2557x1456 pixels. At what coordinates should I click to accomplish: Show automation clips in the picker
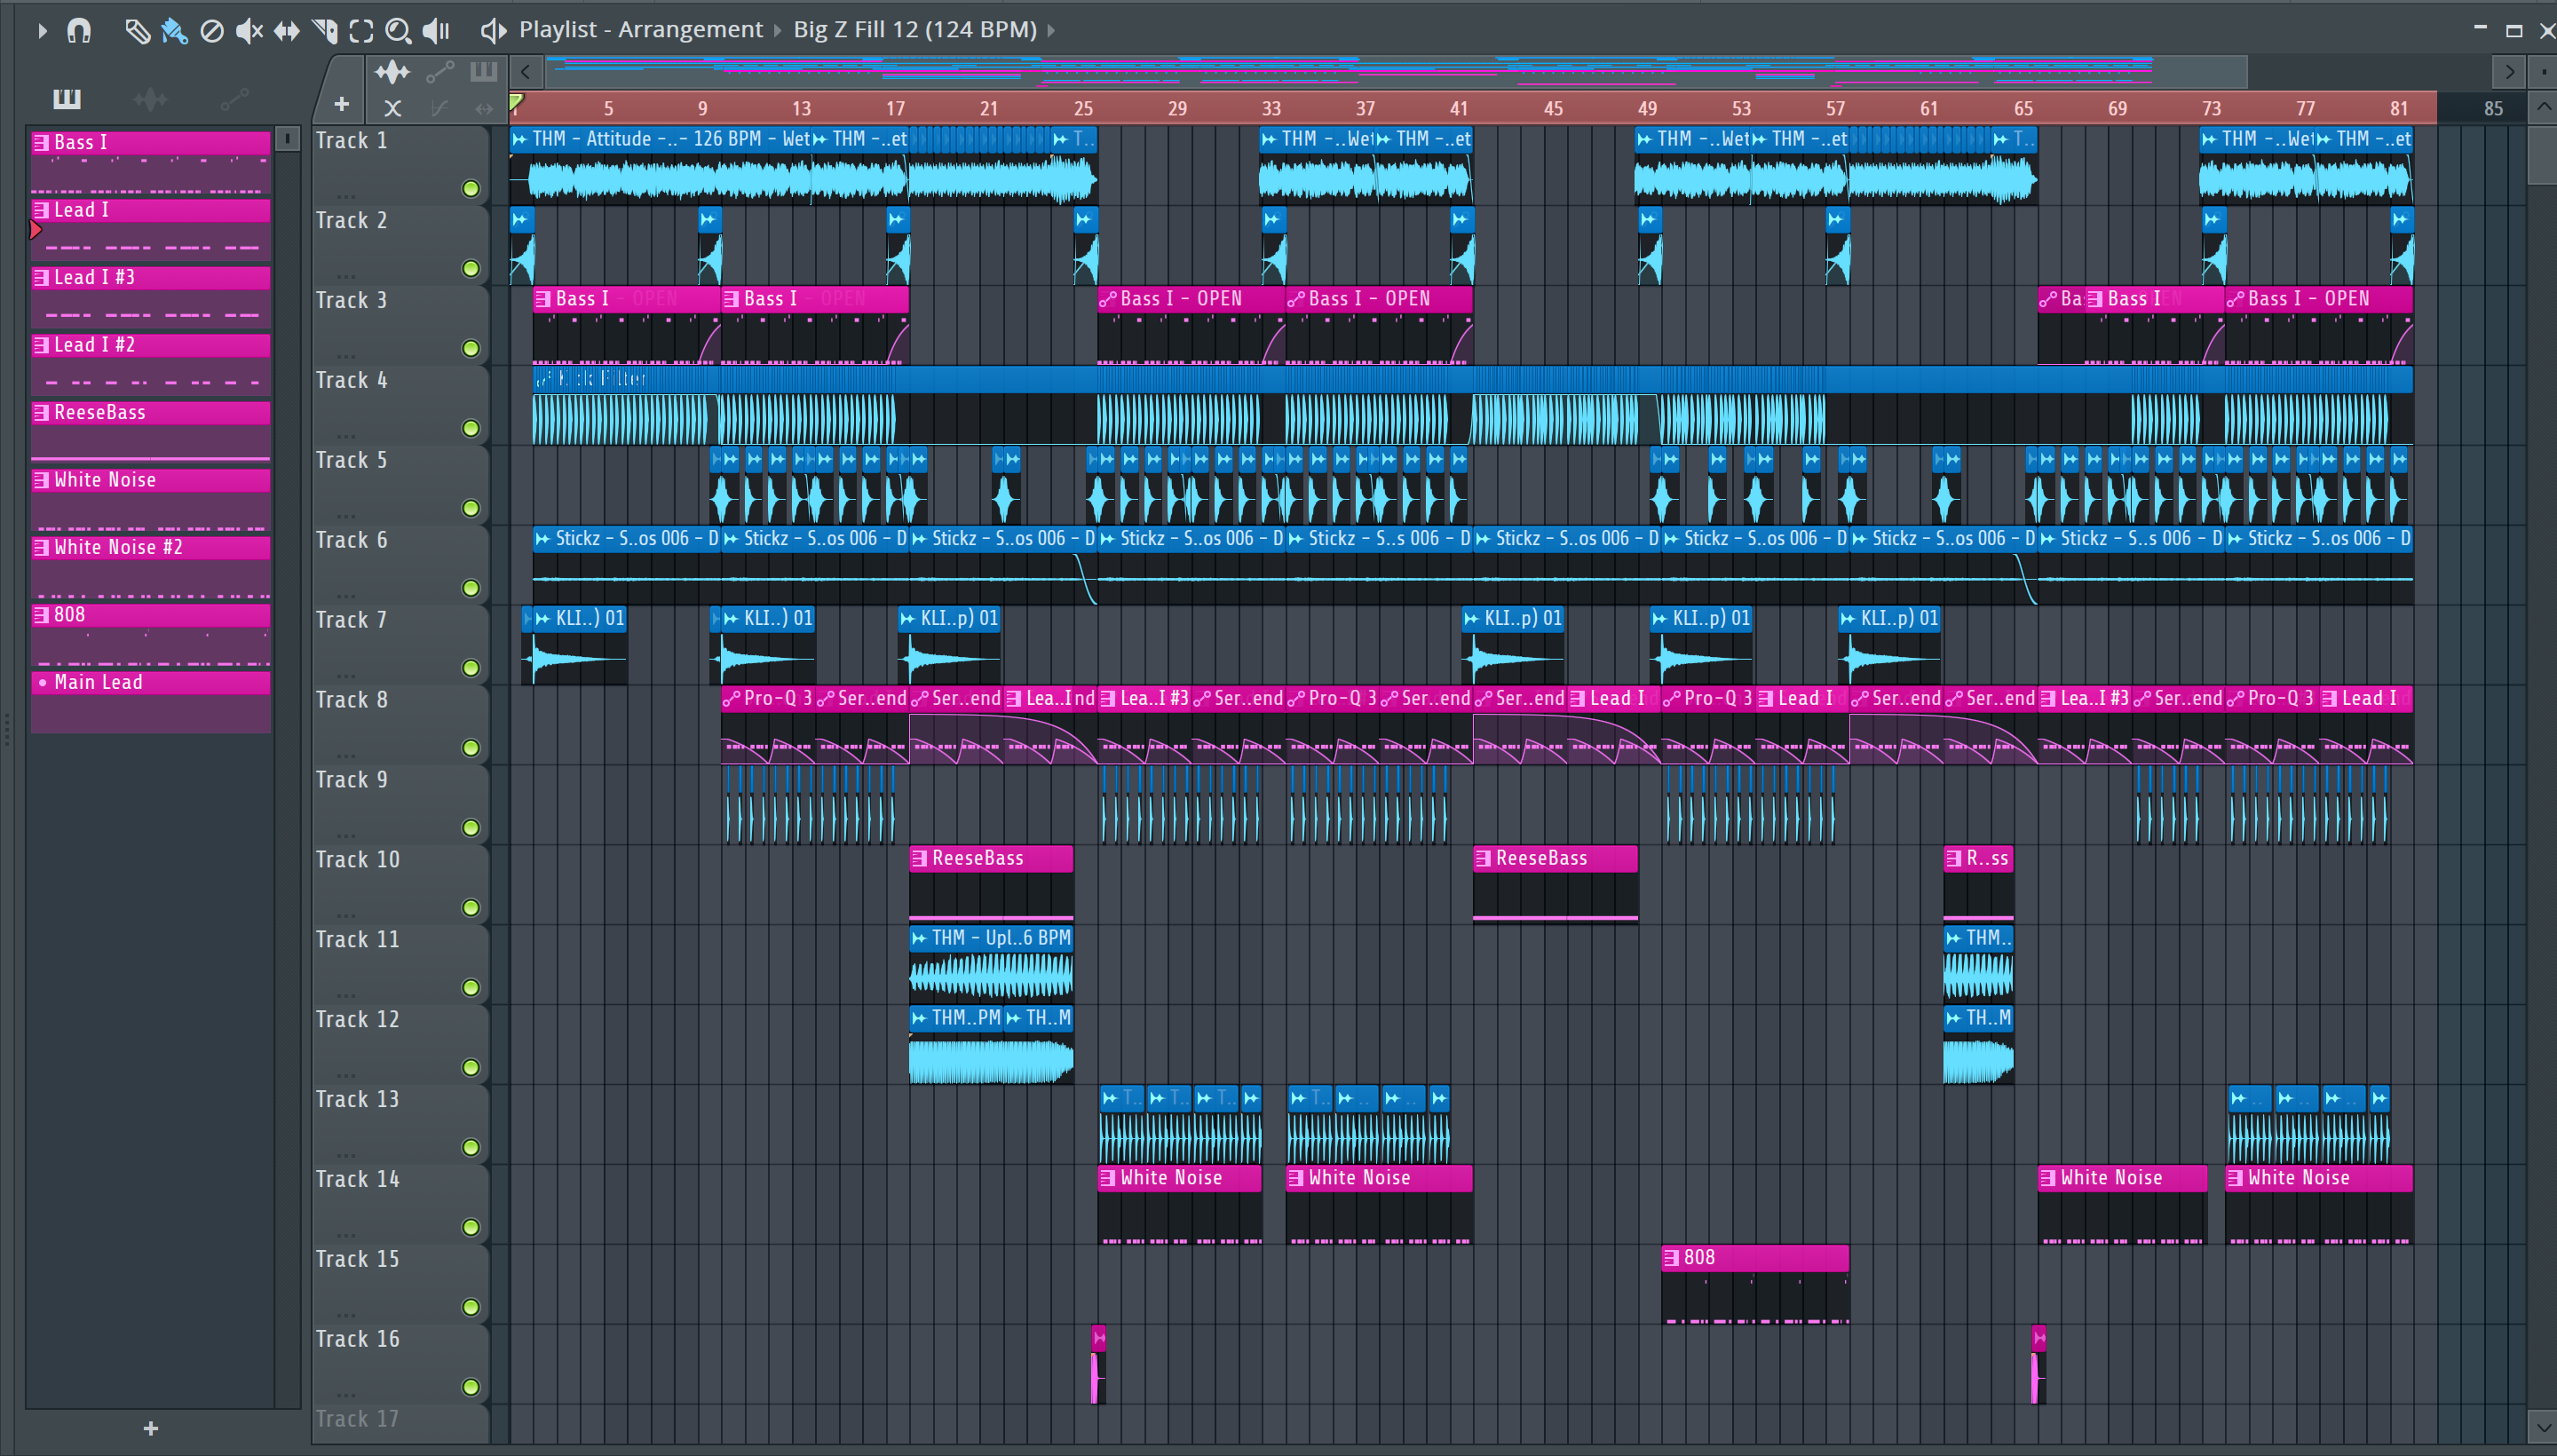(234, 98)
